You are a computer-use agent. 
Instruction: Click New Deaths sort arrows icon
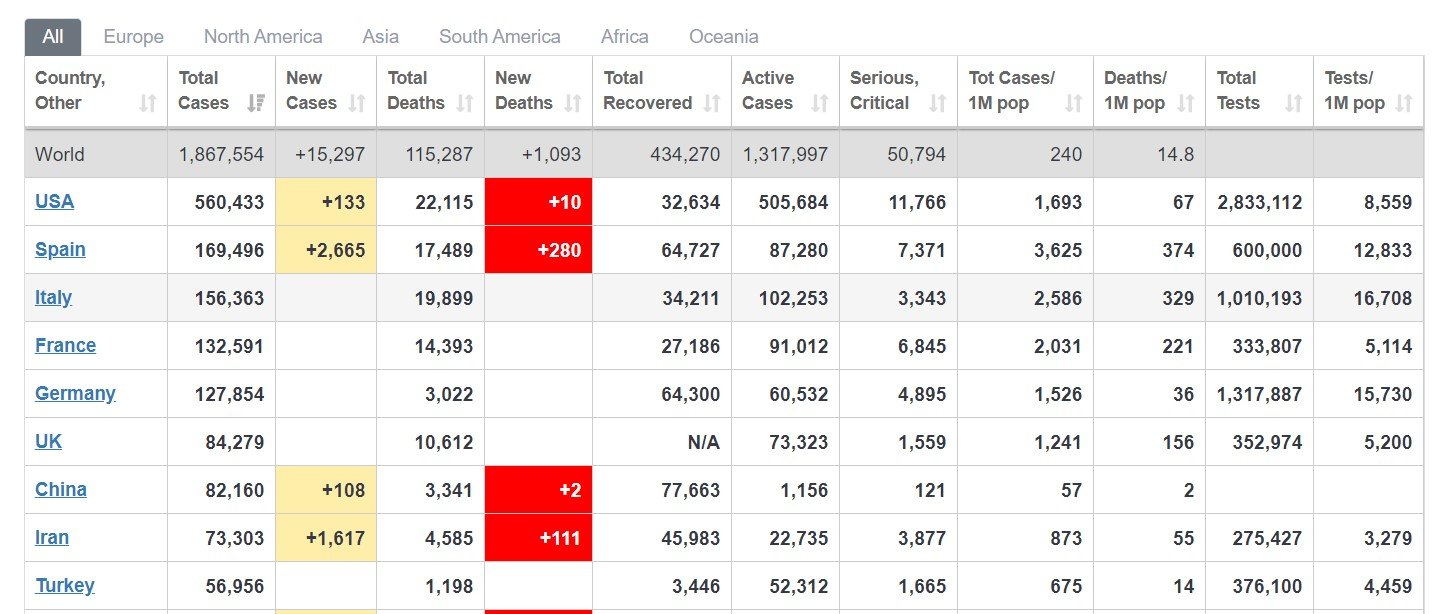pyautogui.click(x=573, y=103)
